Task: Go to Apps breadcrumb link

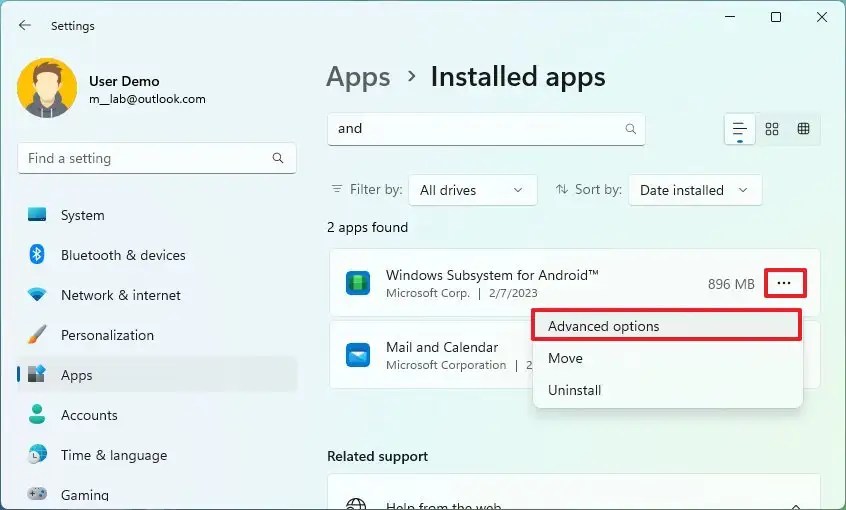Action: (358, 77)
